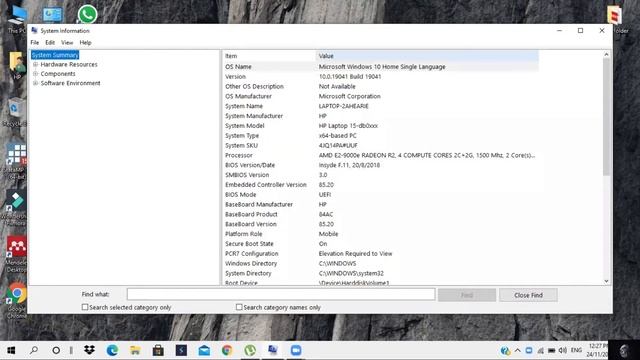
Task: Expand the Components tree node
Action: tap(36, 74)
